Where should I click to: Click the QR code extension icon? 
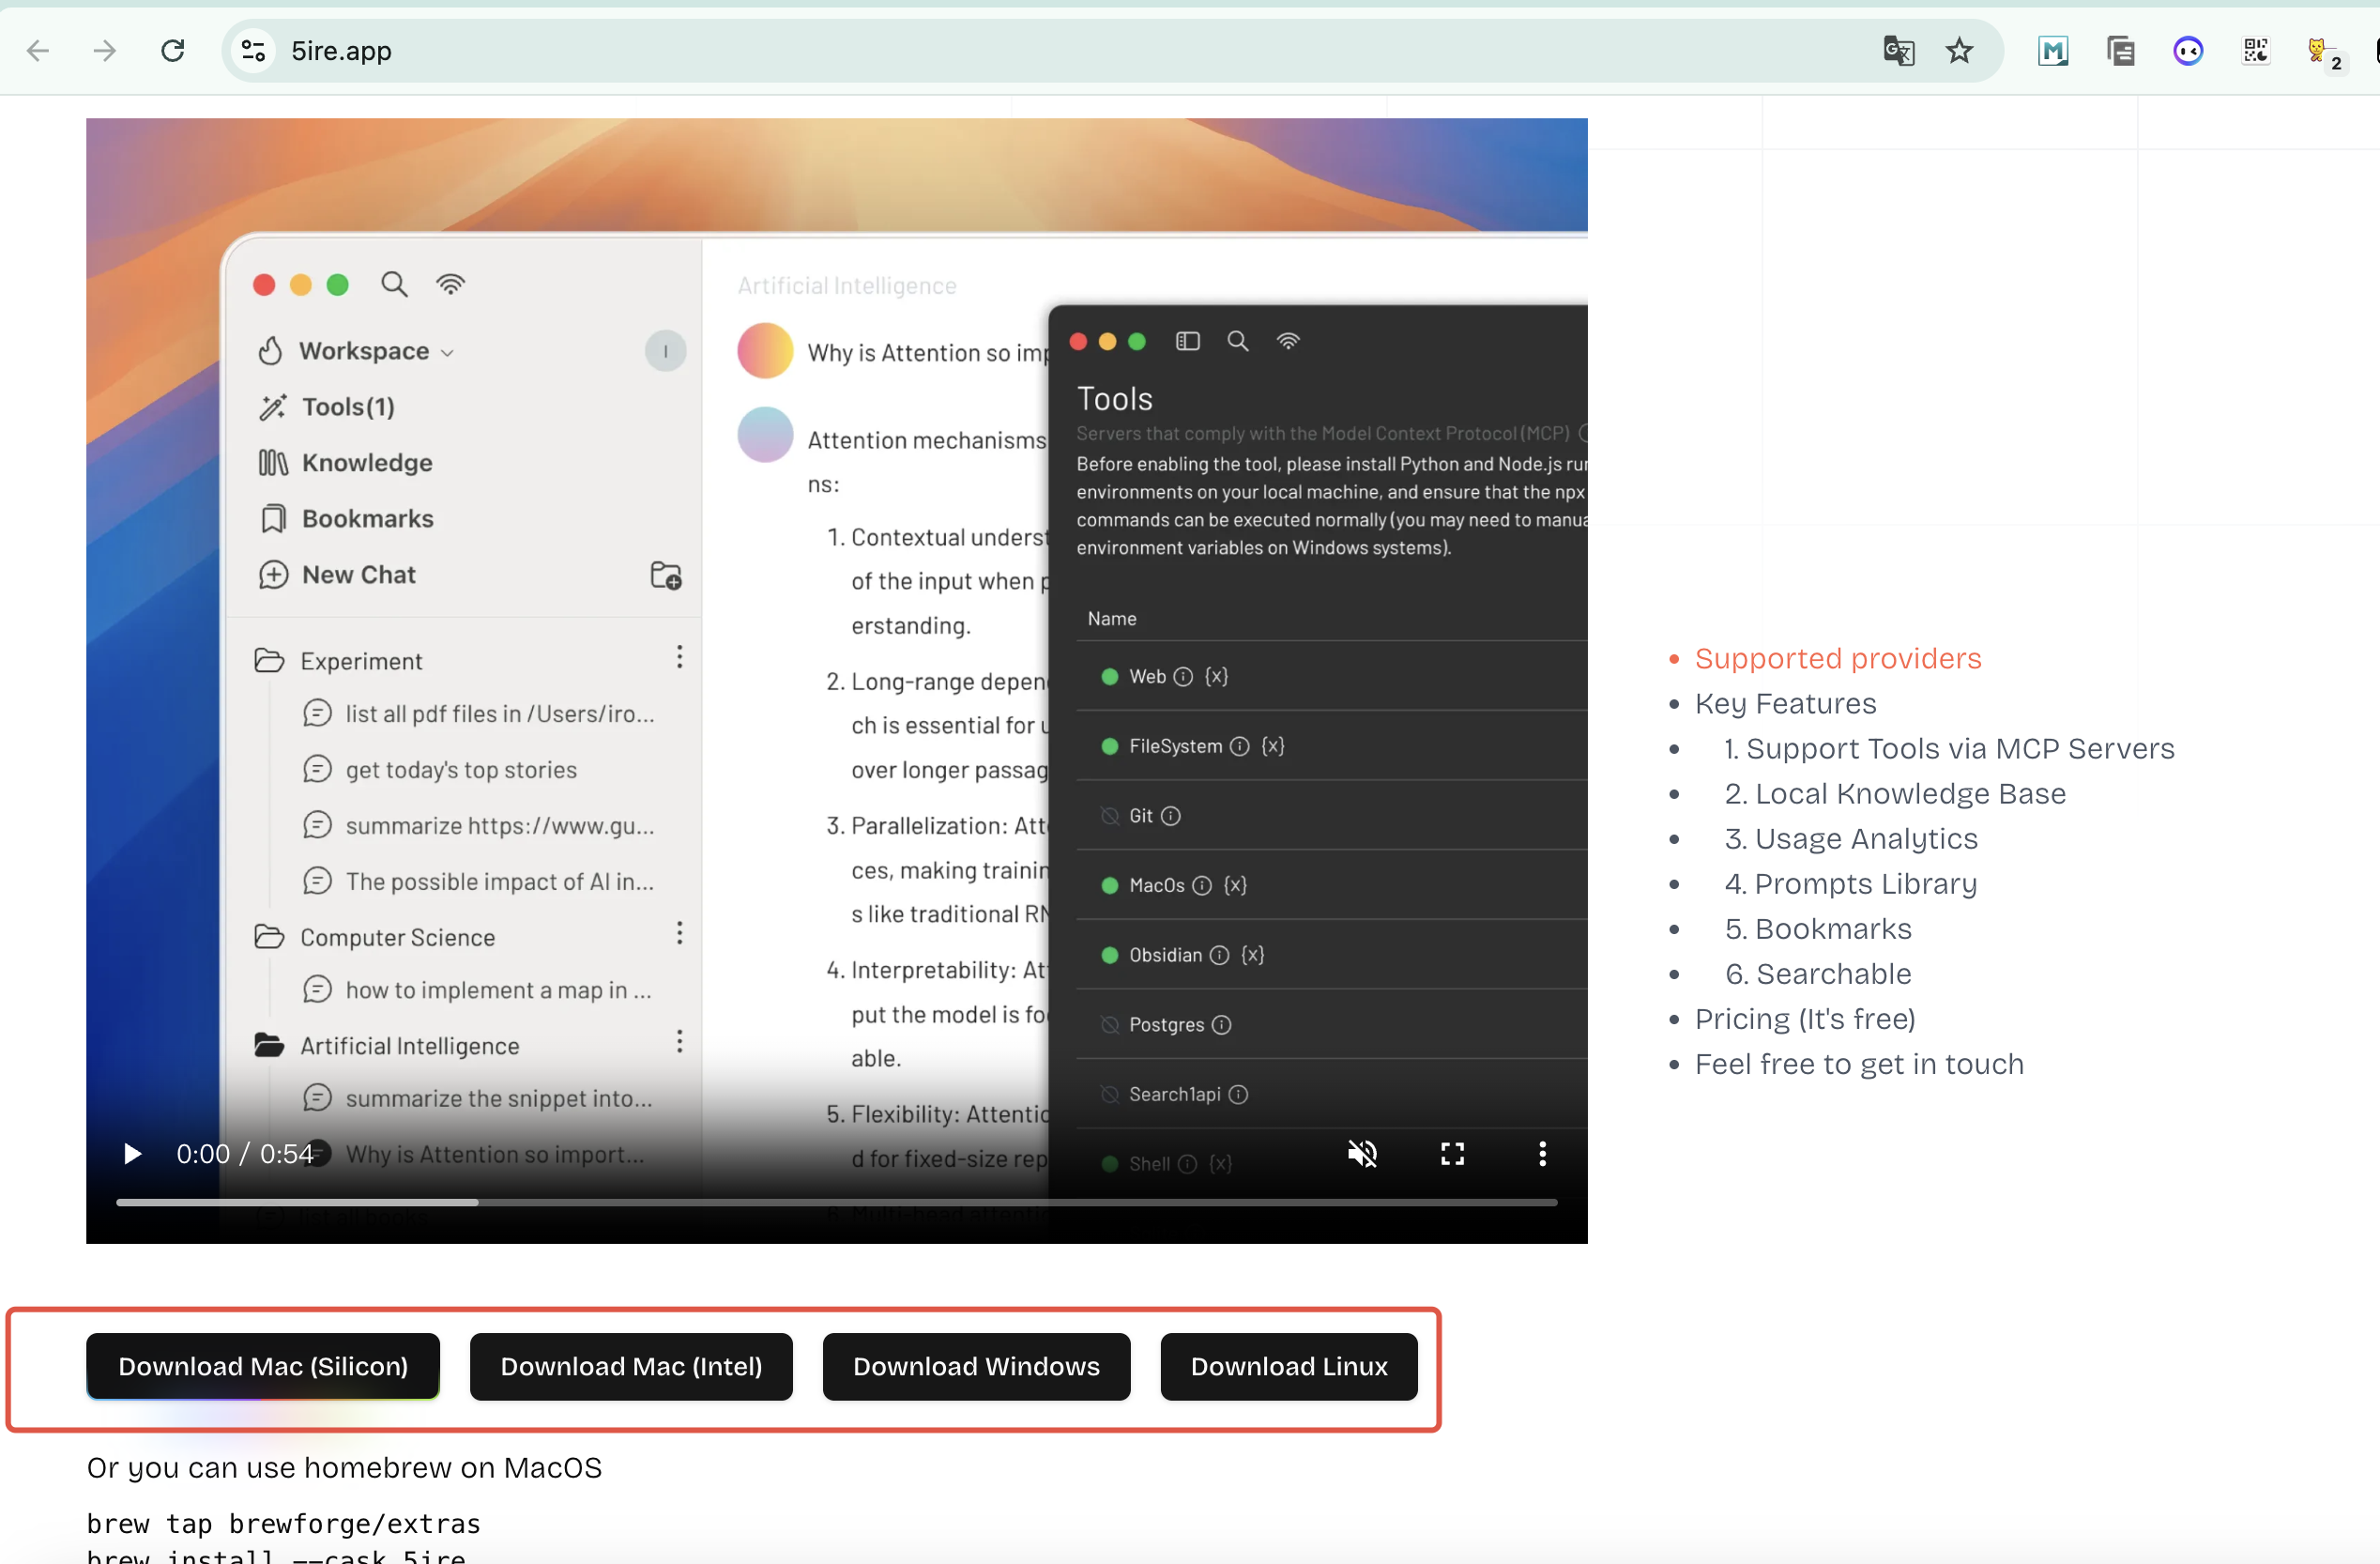2255,50
